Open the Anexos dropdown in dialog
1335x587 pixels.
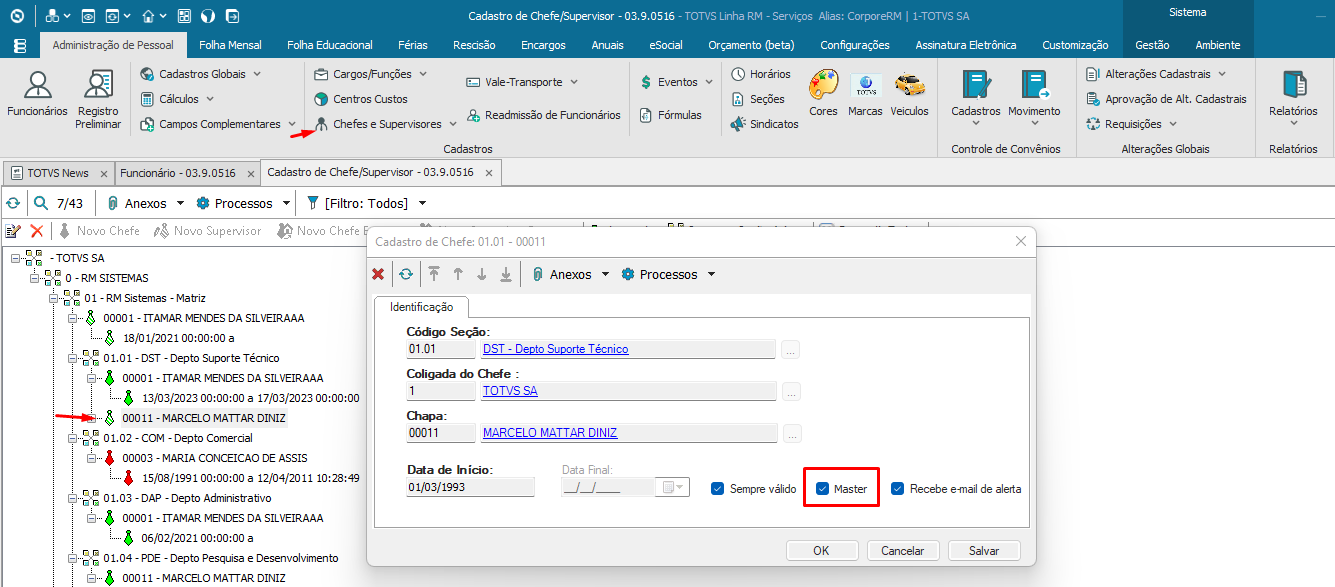coord(570,274)
